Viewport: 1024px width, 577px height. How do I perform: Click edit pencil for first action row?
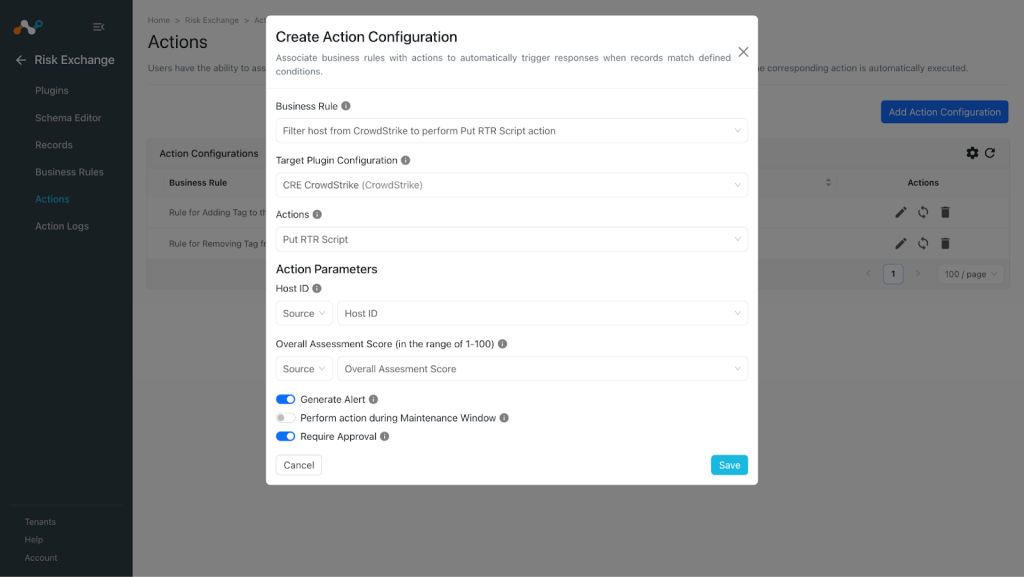(x=901, y=212)
